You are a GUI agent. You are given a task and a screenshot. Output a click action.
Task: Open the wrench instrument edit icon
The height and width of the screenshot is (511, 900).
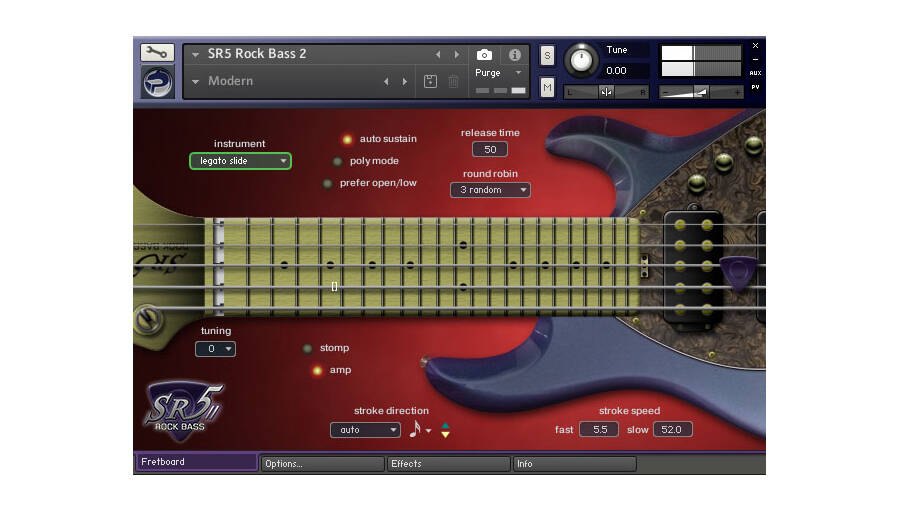[x=157, y=53]
